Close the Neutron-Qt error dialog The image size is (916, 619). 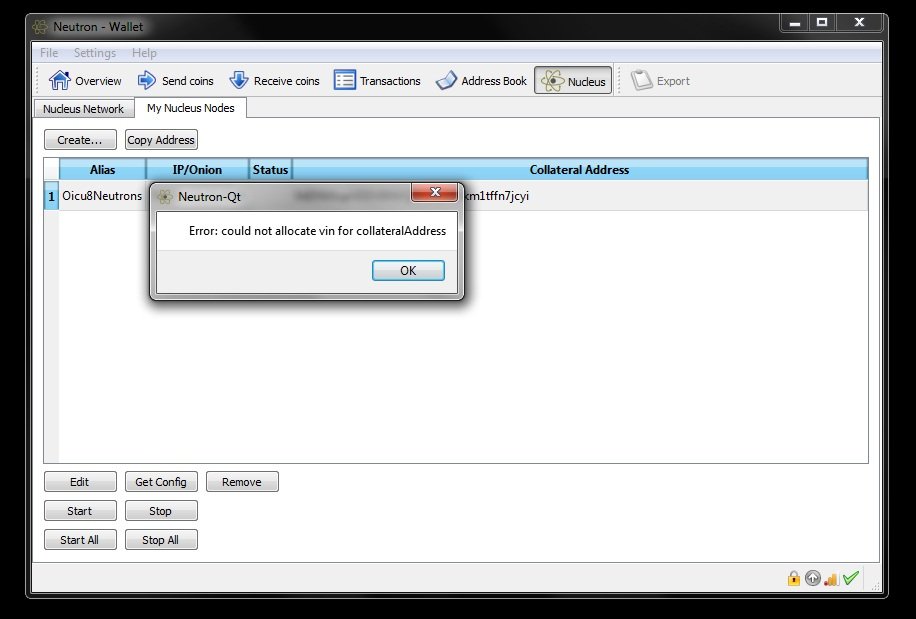point(435,192)
